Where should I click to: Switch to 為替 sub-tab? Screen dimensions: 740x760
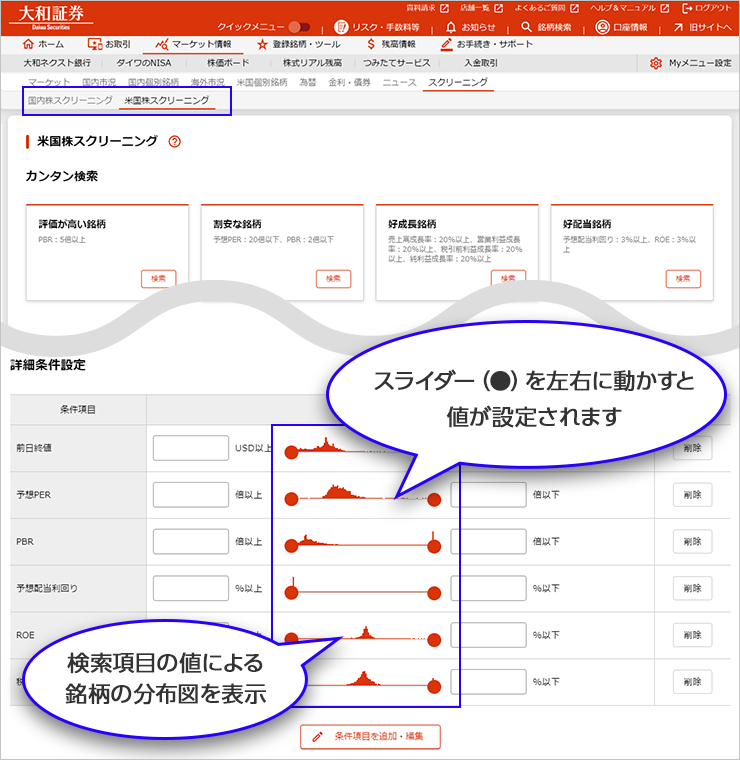tap(307, 82)
